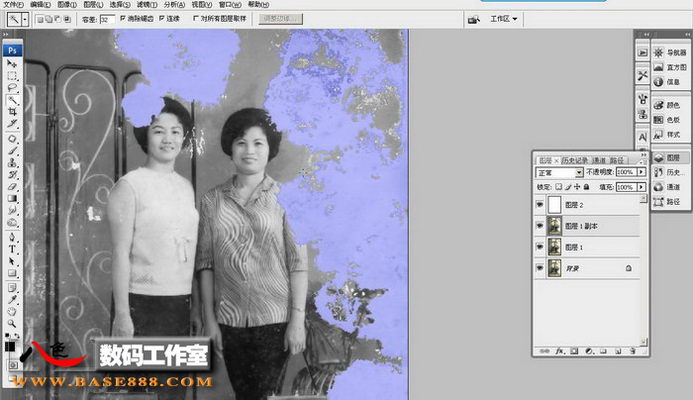Screen dimensions: 693x400
Task: Click the tolerance (容差) input field
Action: click(107, 19)
